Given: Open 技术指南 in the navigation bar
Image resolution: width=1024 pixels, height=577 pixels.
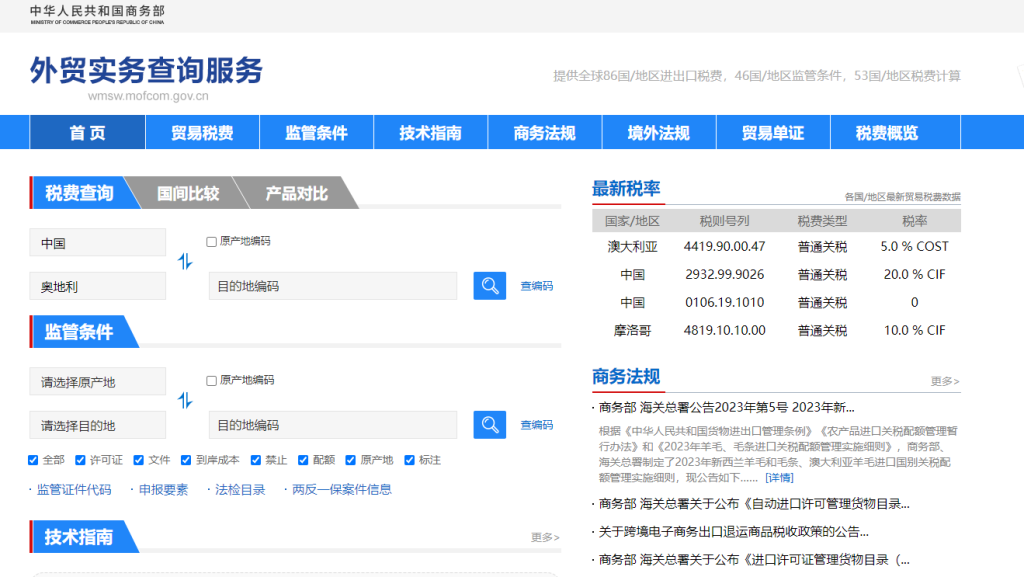Looking at the screenshot, I should click(x=431, y=133).
